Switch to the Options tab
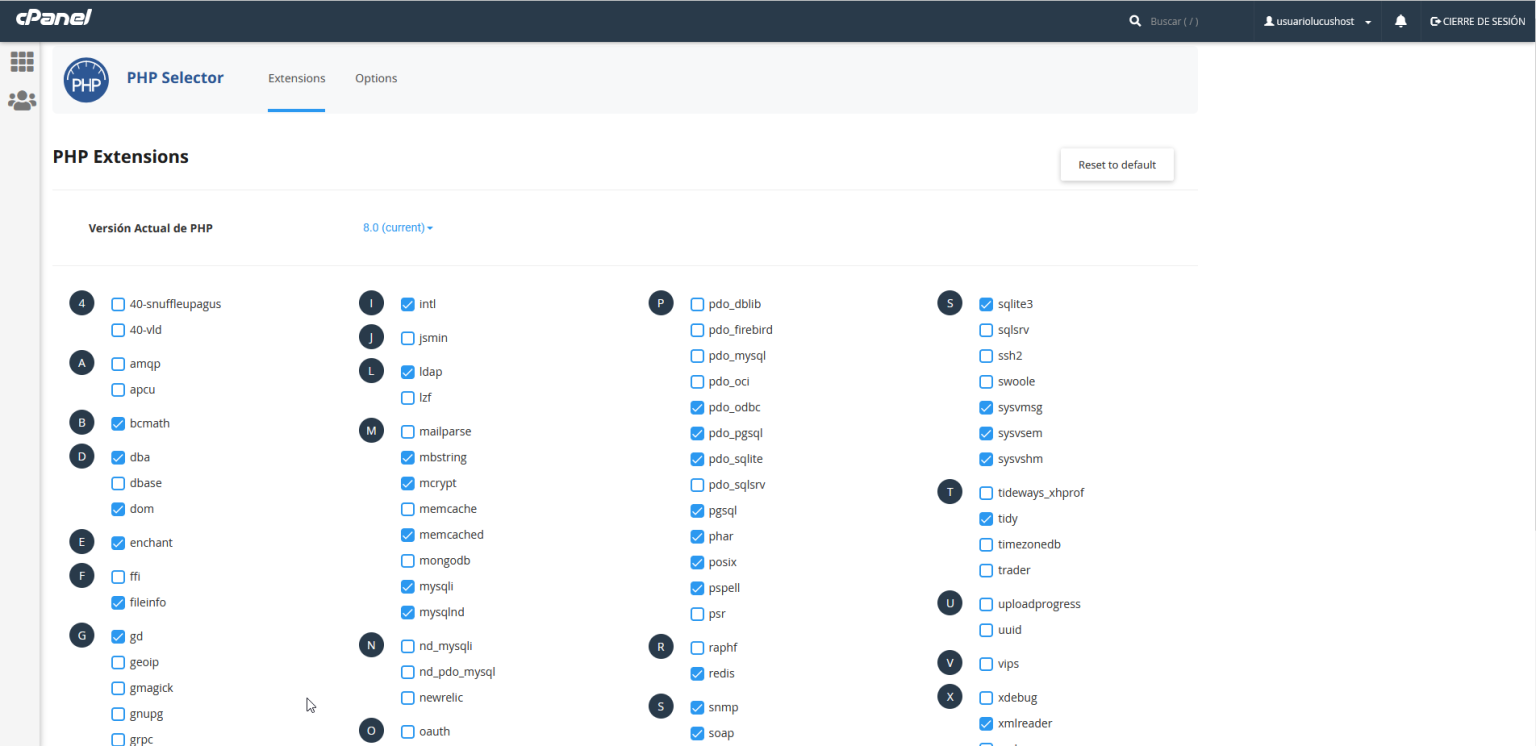This screenshot has width=1536, height=746. [376, 78]
